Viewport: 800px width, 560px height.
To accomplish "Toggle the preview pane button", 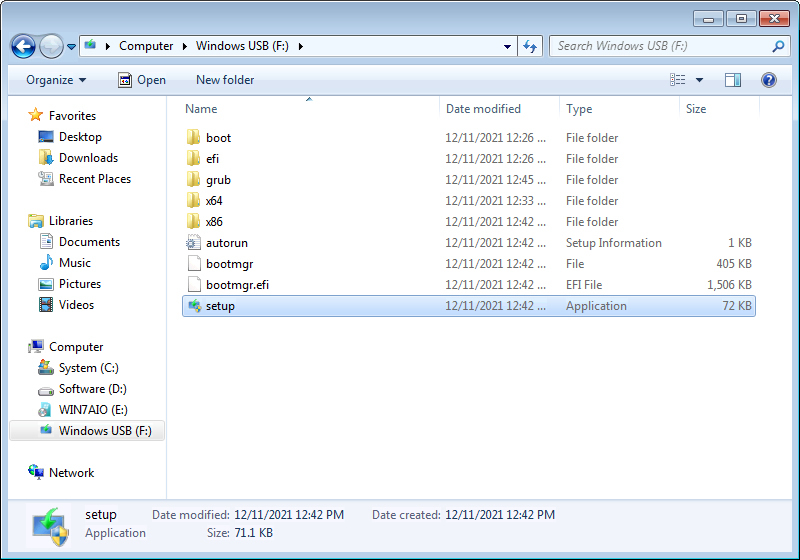I will tap(733, 80).
